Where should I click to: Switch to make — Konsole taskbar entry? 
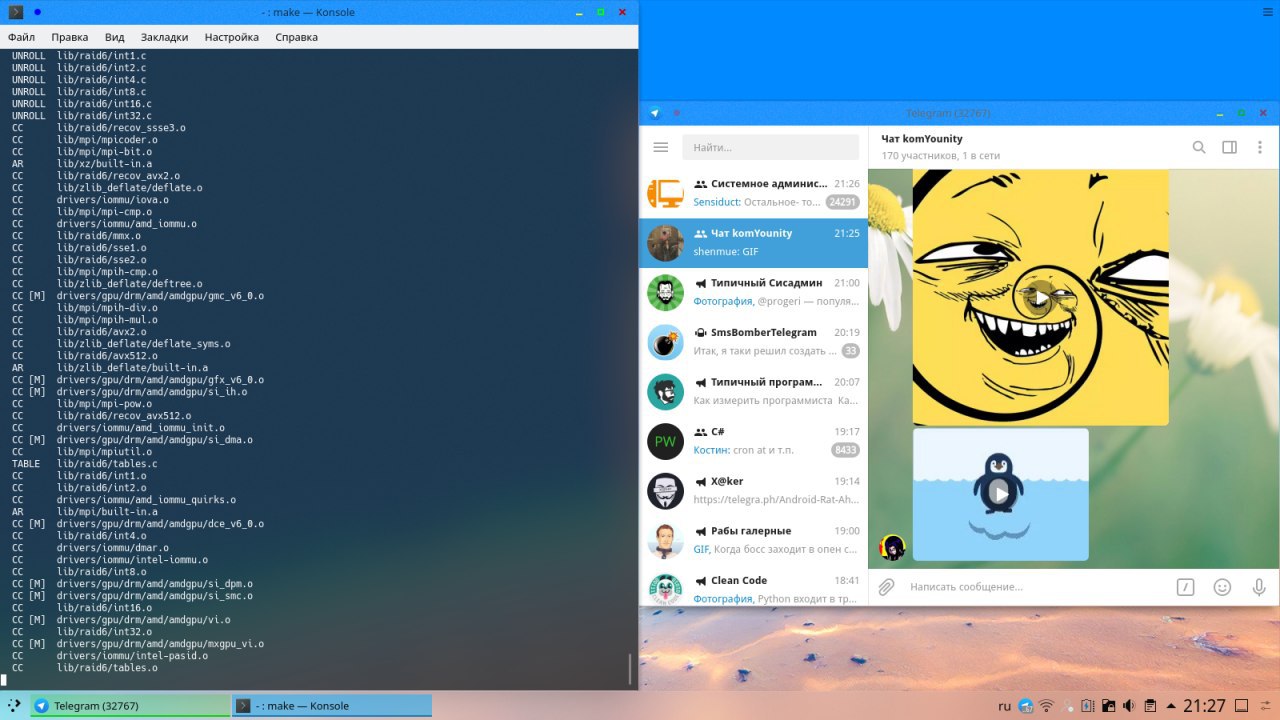coord(332,706)
